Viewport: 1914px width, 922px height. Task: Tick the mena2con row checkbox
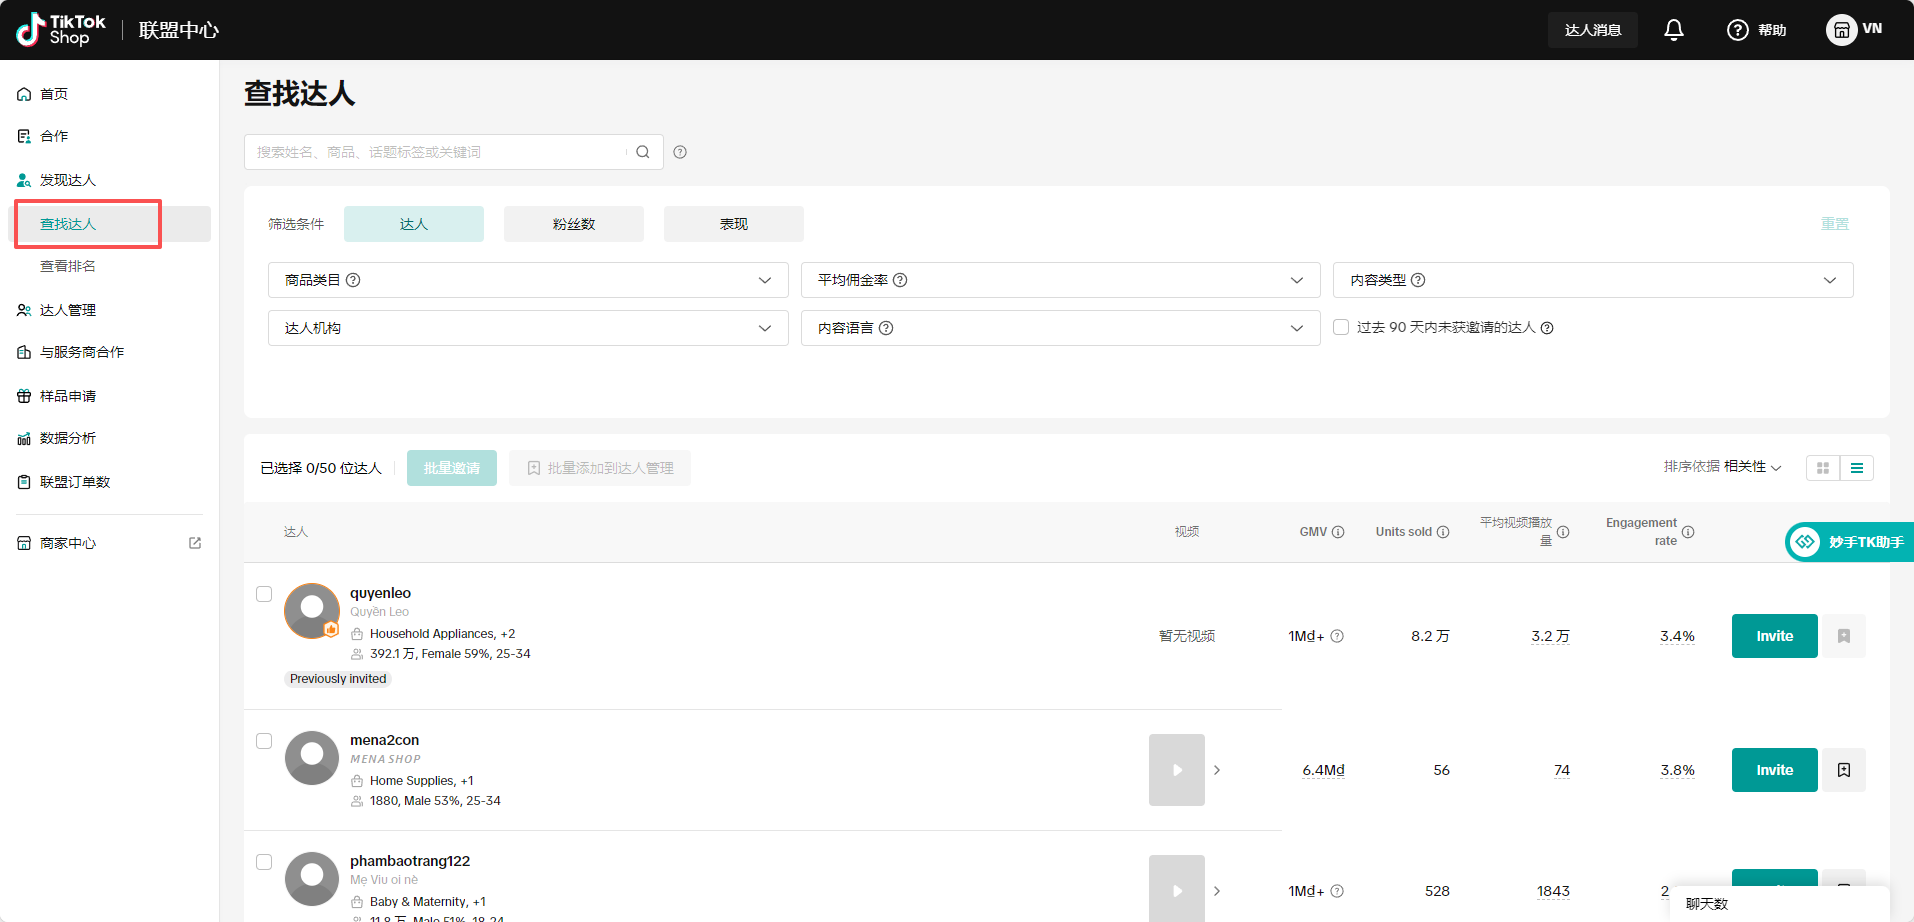click(264, 741)
